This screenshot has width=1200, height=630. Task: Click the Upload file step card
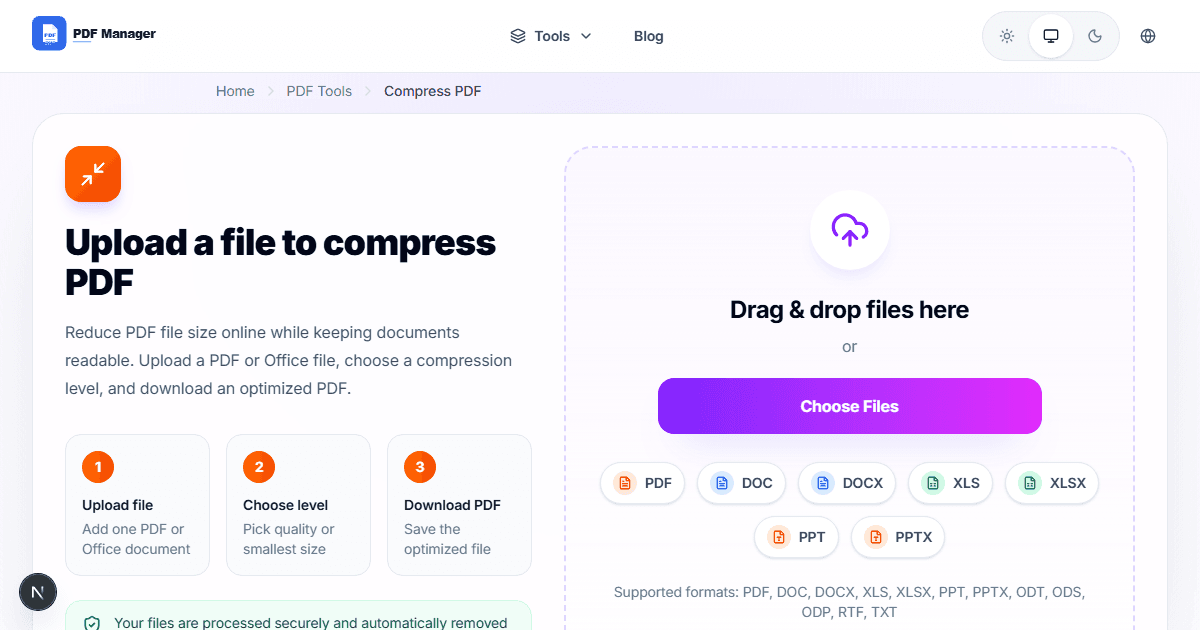click(138, 505)
